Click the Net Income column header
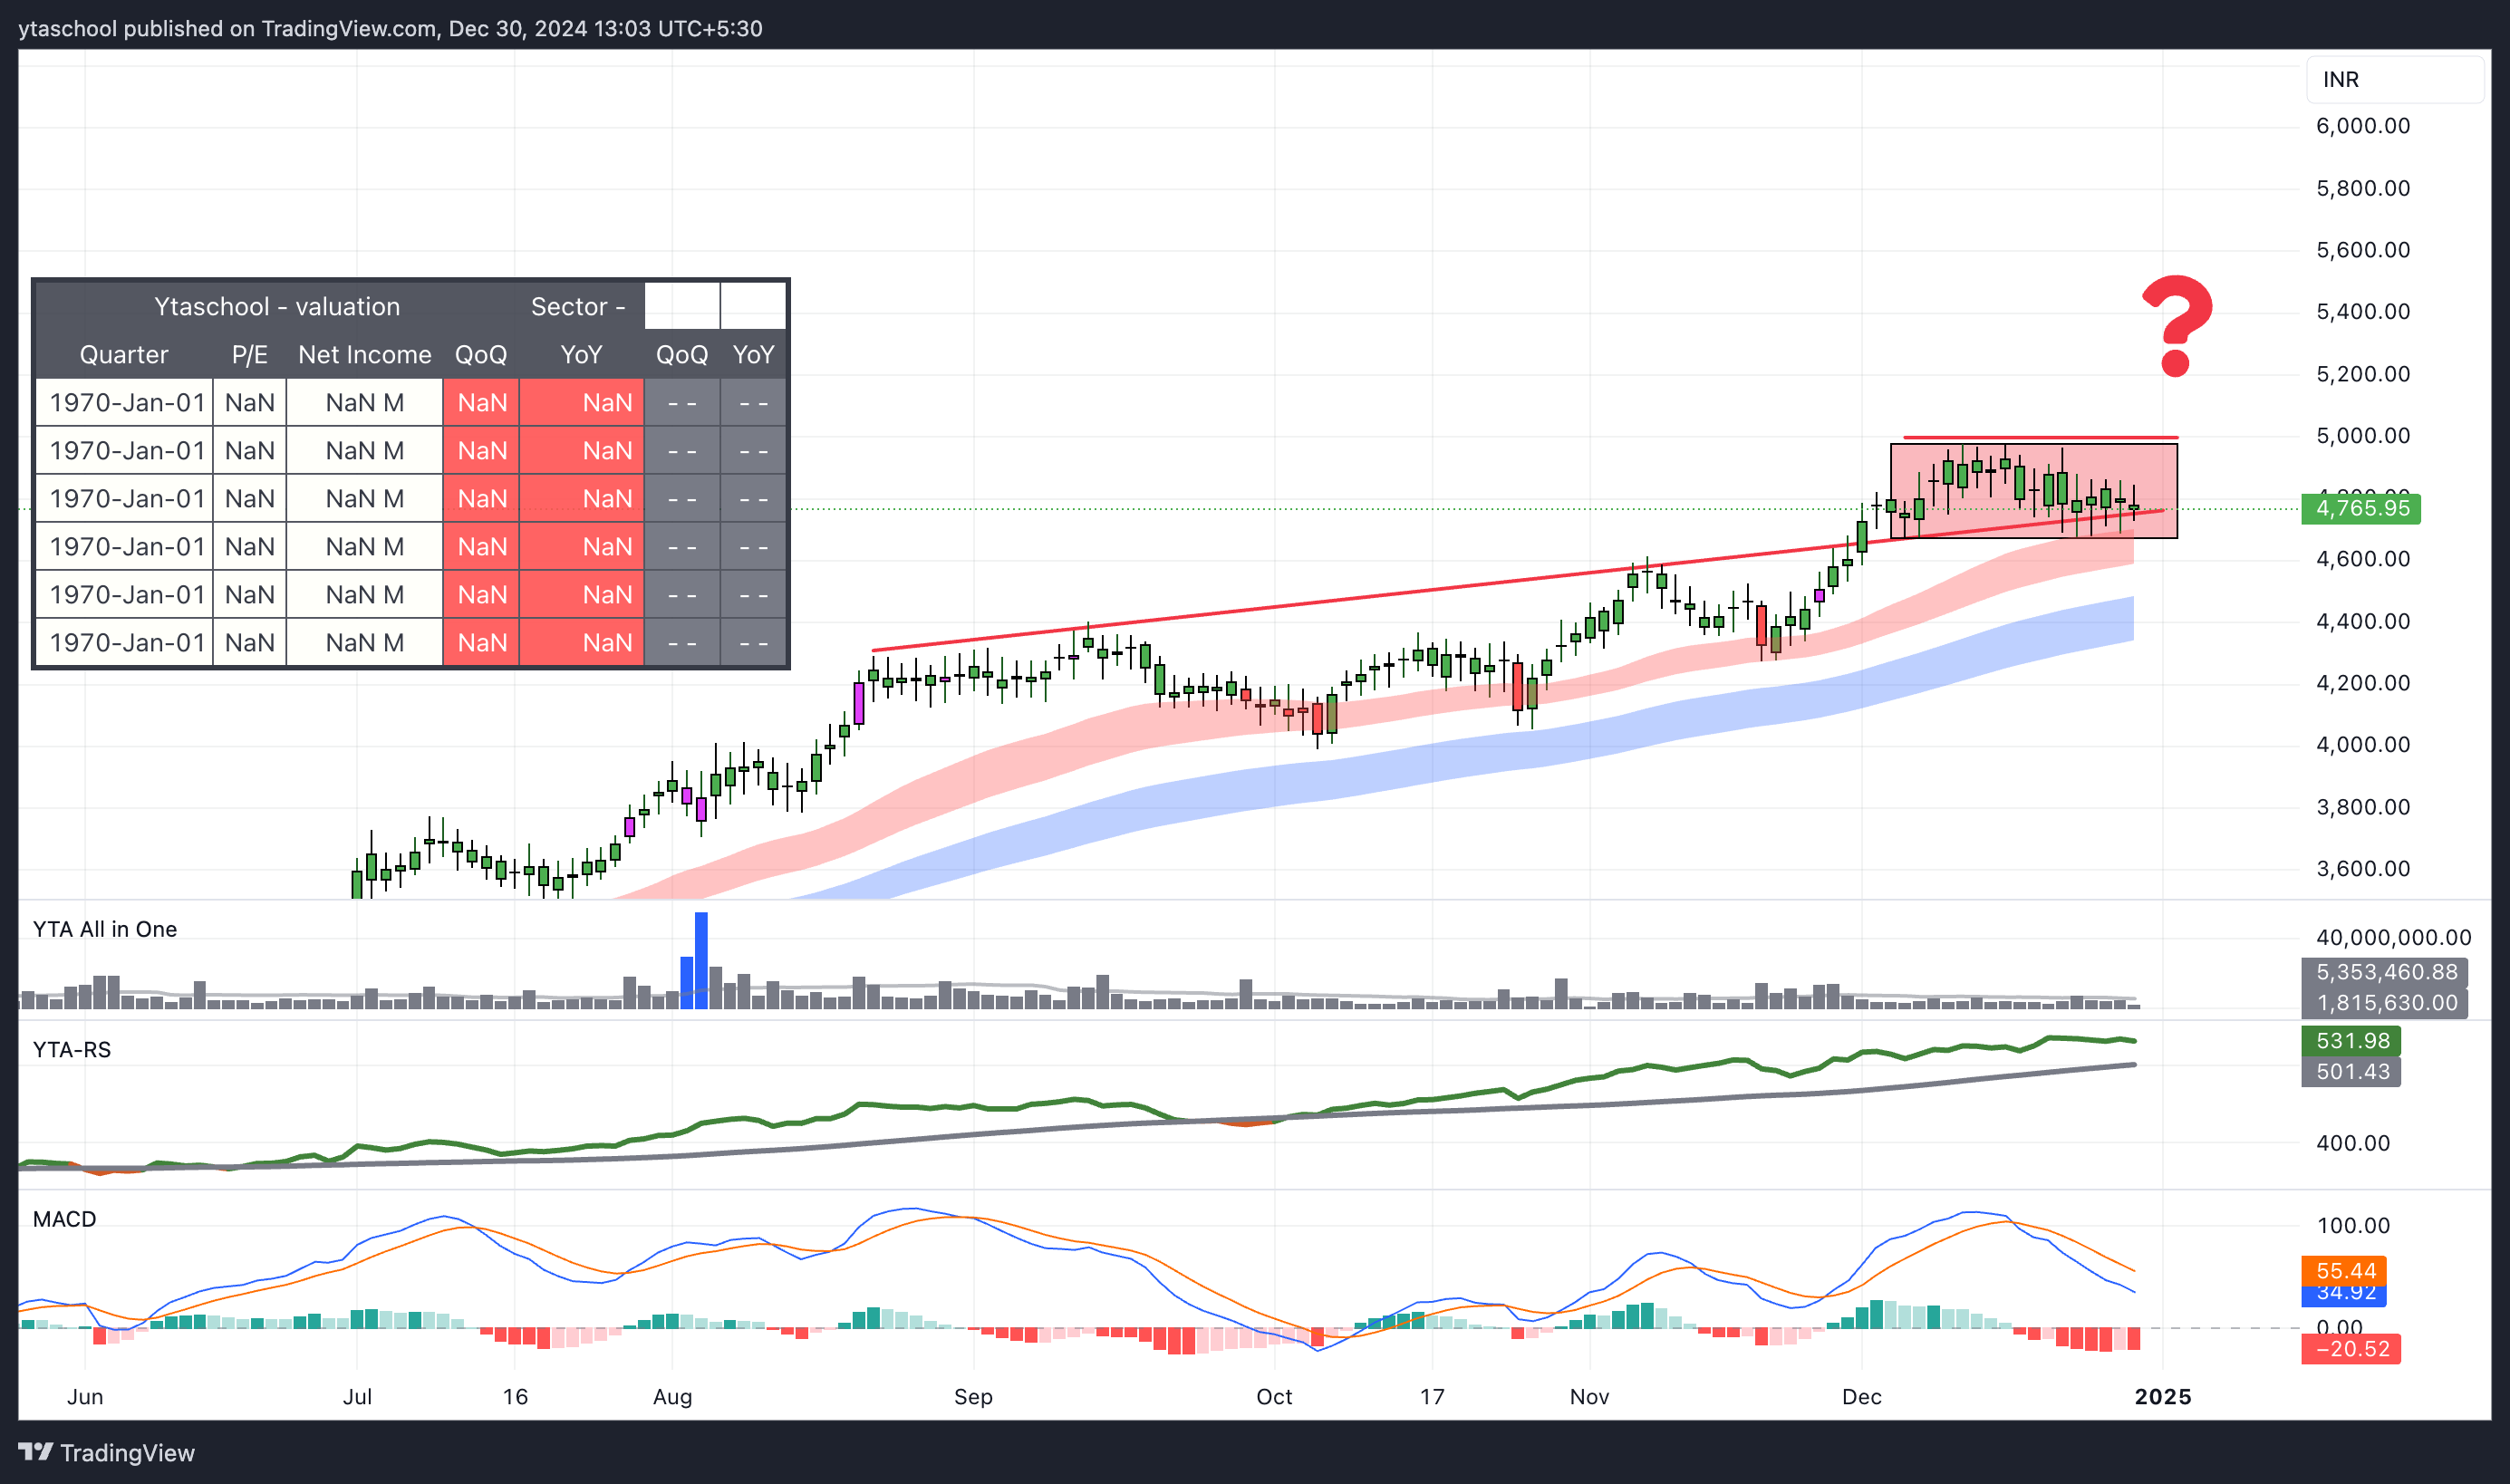The height and width of the screenshot is (1484, 2510). pos(365,355)
